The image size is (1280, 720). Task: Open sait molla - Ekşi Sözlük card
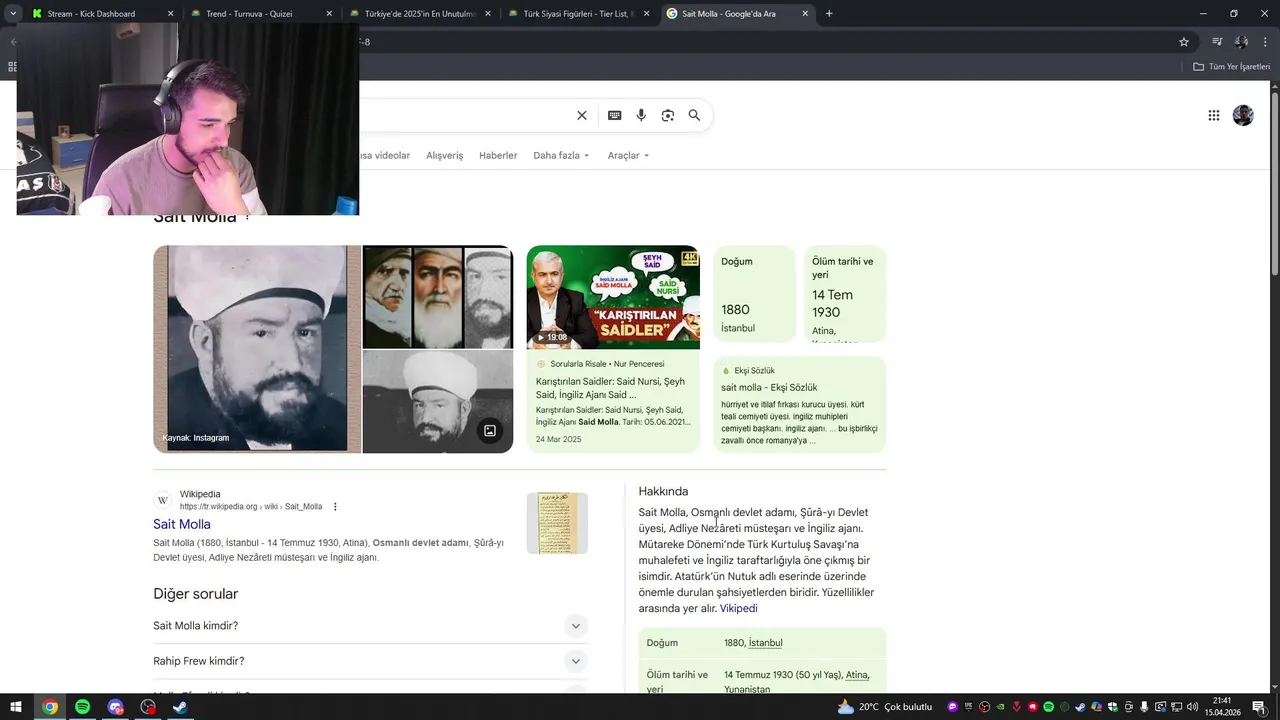tap(800, 405)
